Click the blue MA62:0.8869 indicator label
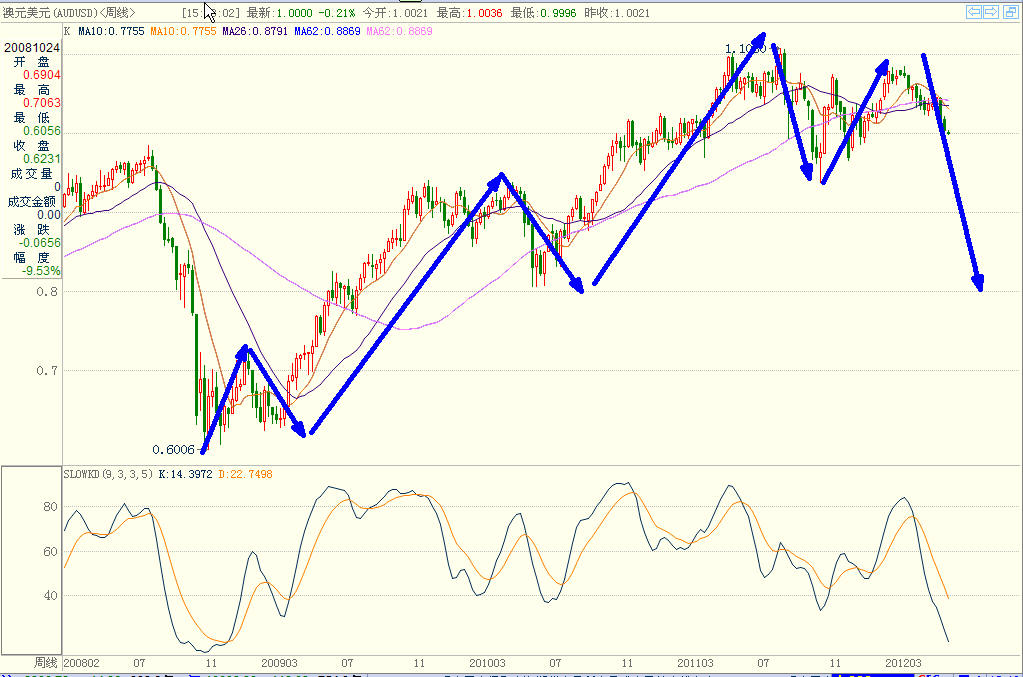1023x677 pixels. coord(328,31)
